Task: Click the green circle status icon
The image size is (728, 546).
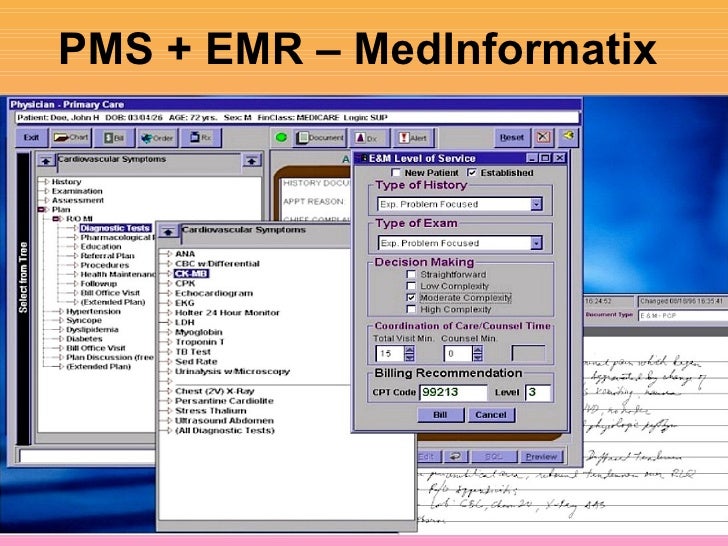Action: pos(281,137)
